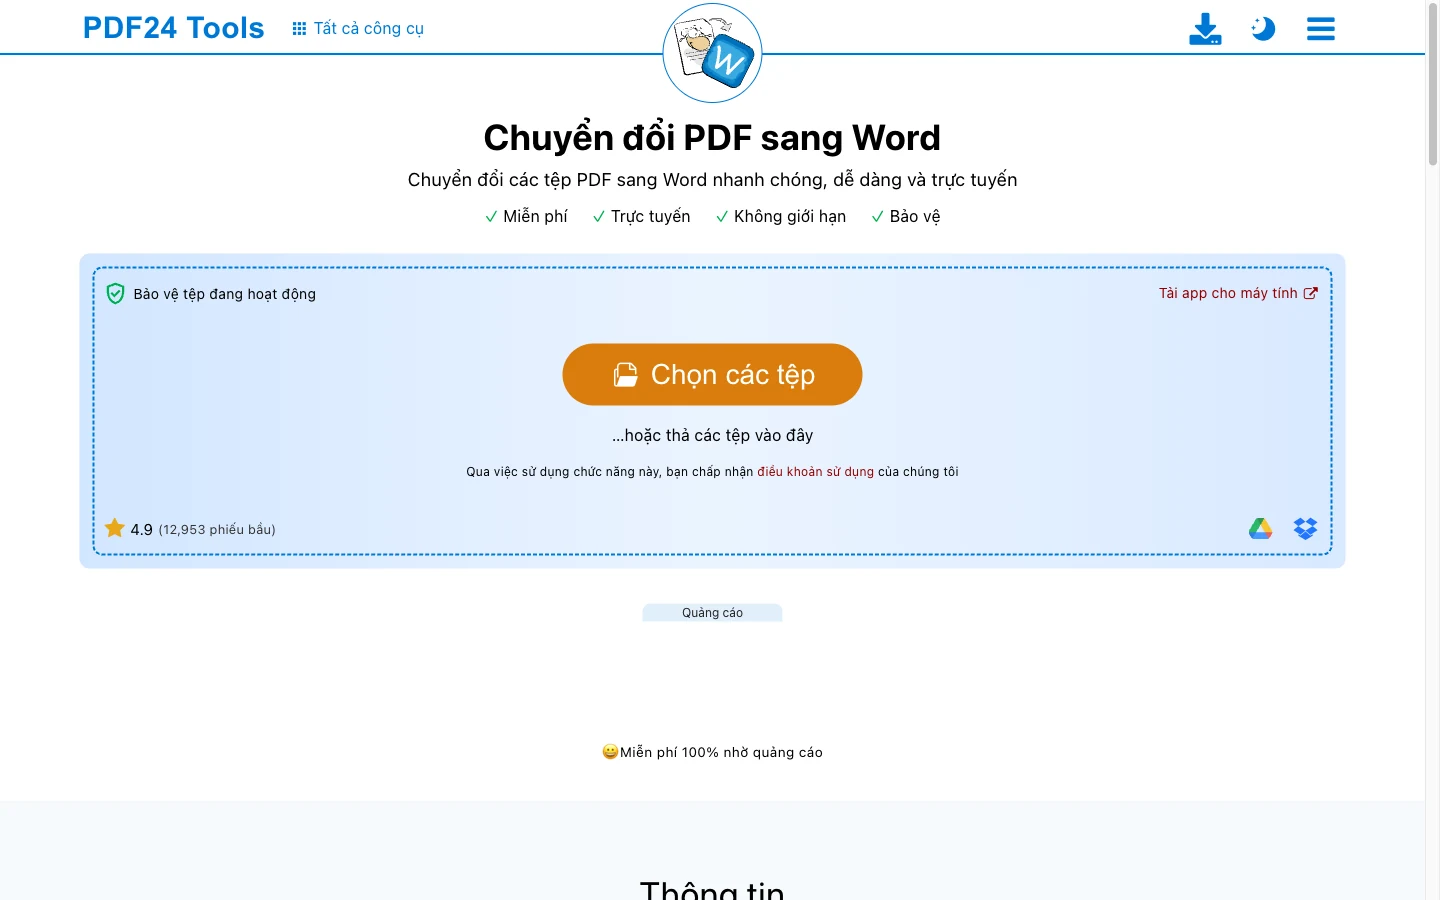Screen dimensions: 1440x900
Task: Click the Bảo vệ tệp đang hoạt động text
Action: click(224, 294)
